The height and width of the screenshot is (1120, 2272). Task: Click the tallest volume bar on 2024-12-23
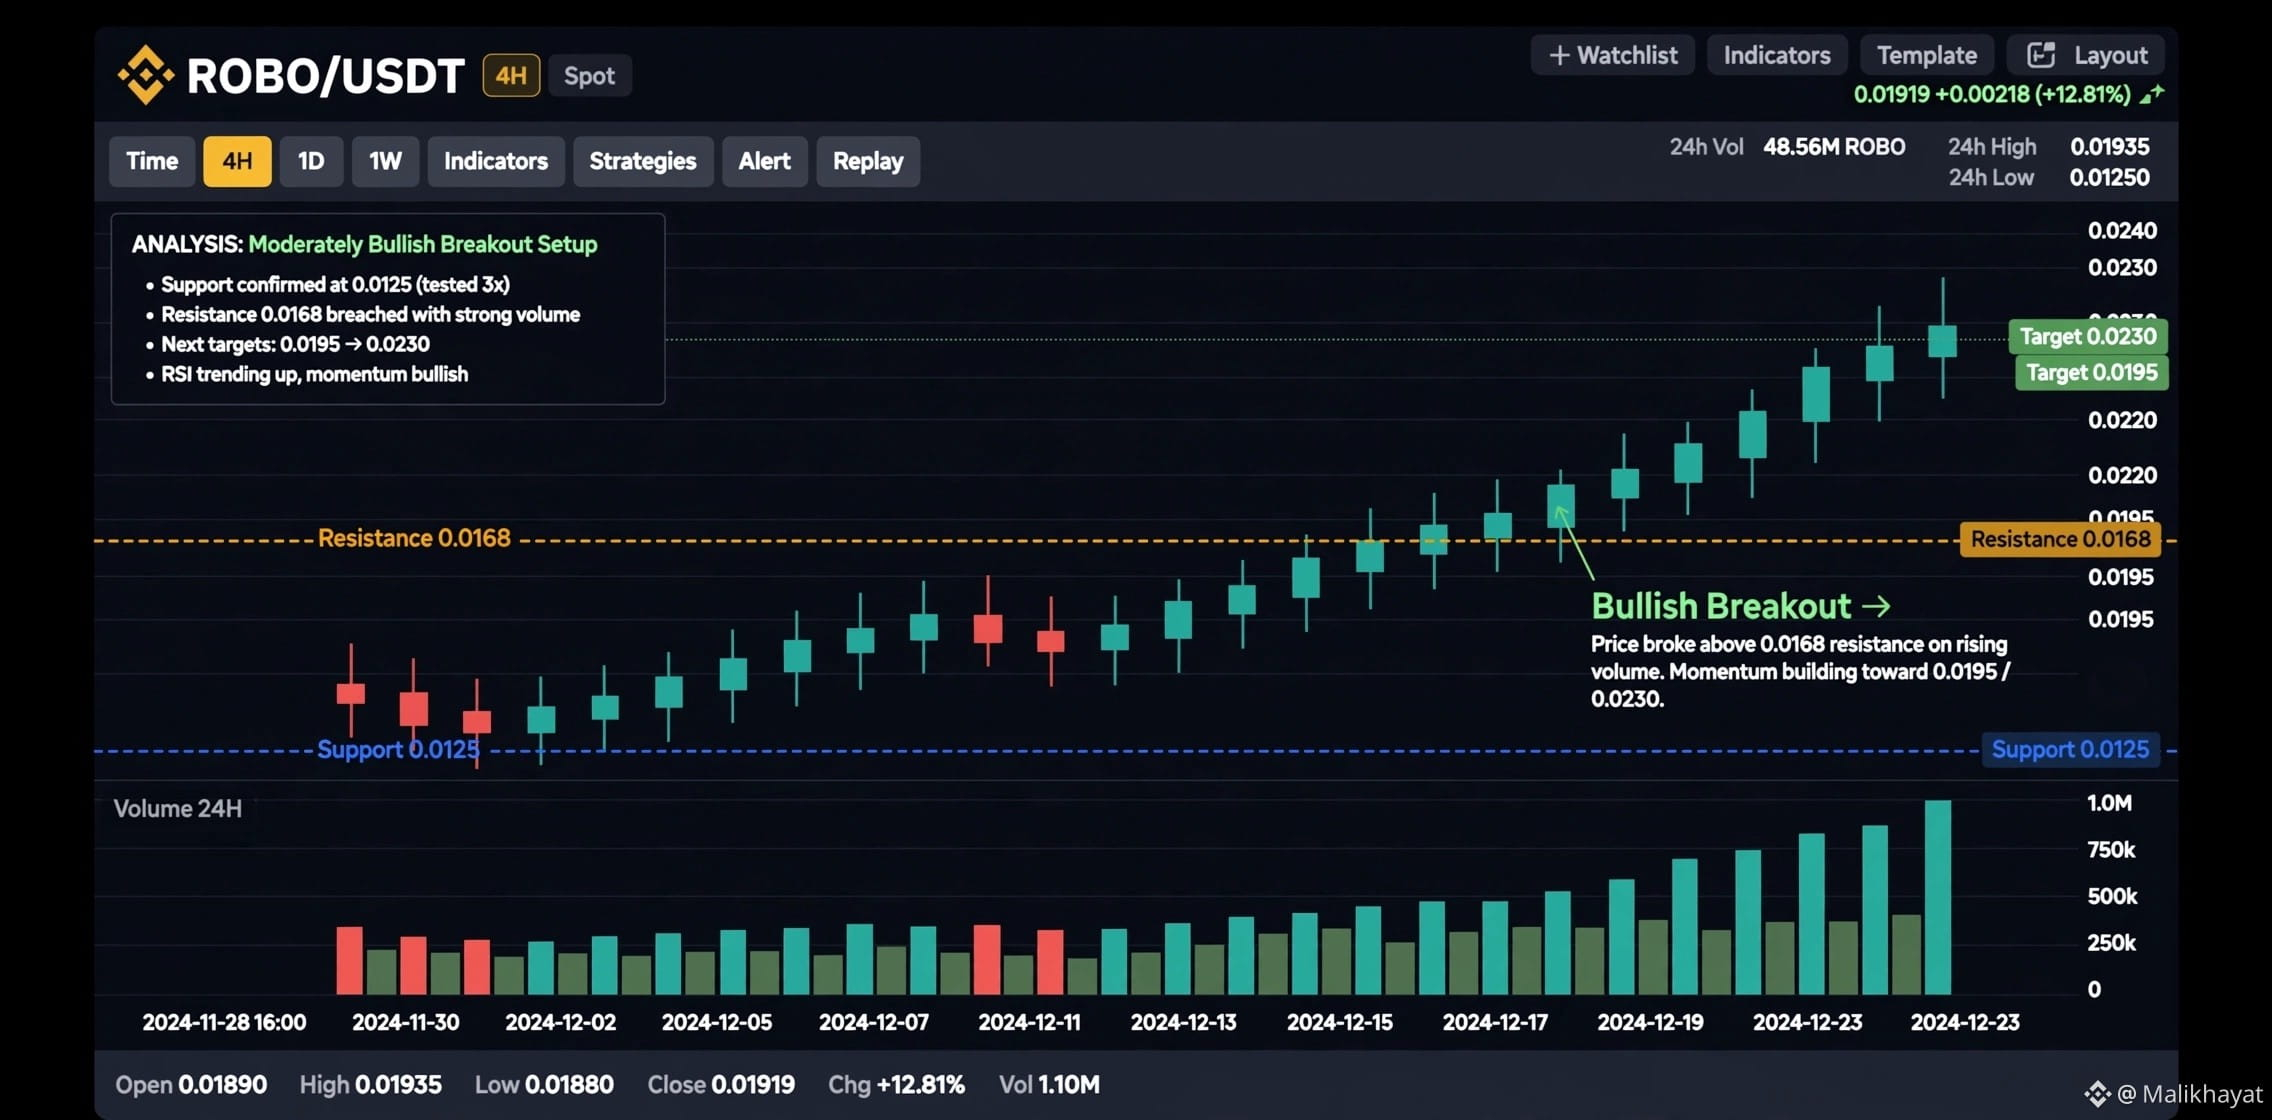pyautogui.click(x=1938, y=897)
